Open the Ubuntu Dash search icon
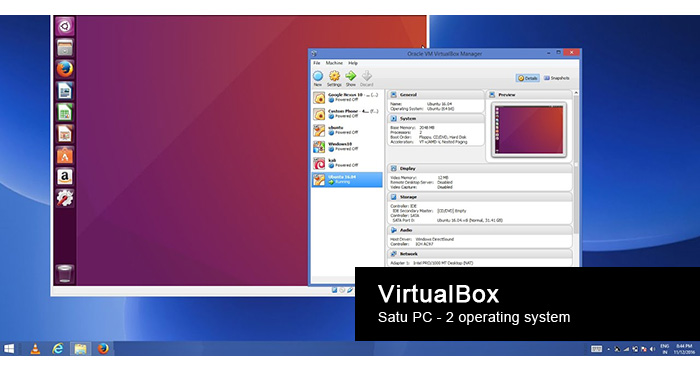Screen dimensions: 700x370 pos(65,26)
